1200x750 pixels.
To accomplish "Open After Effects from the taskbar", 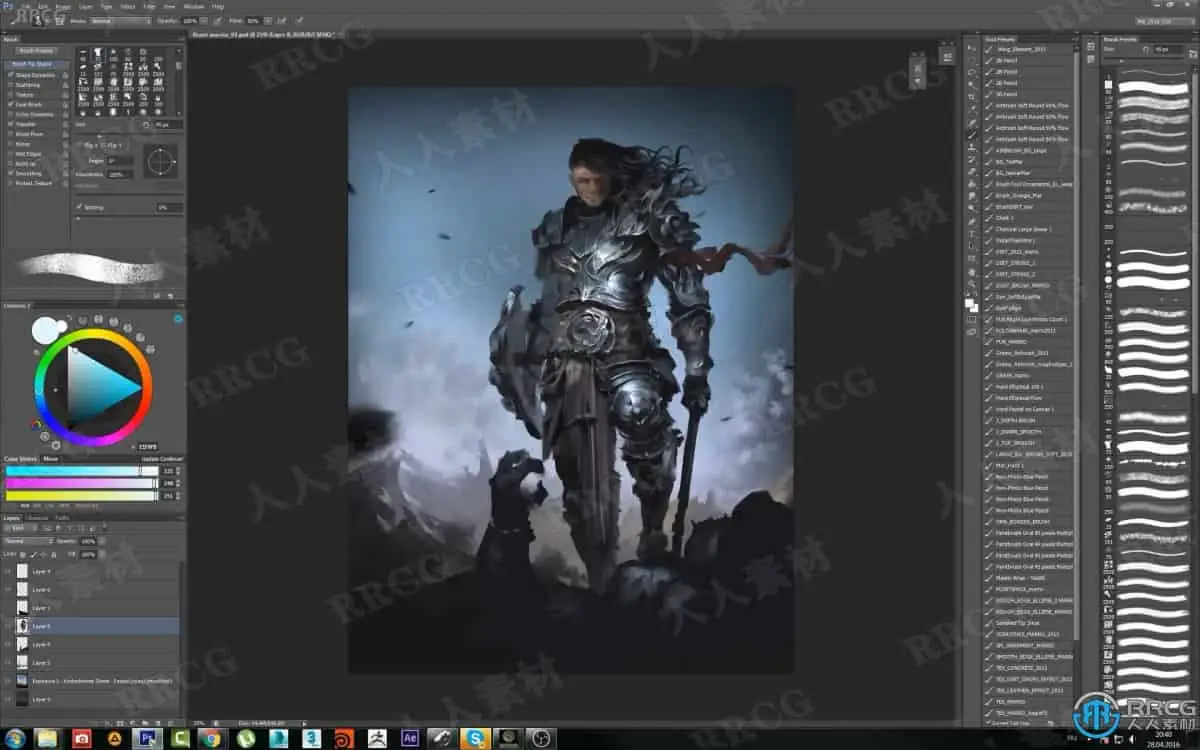I will click(x=409, y=738).
